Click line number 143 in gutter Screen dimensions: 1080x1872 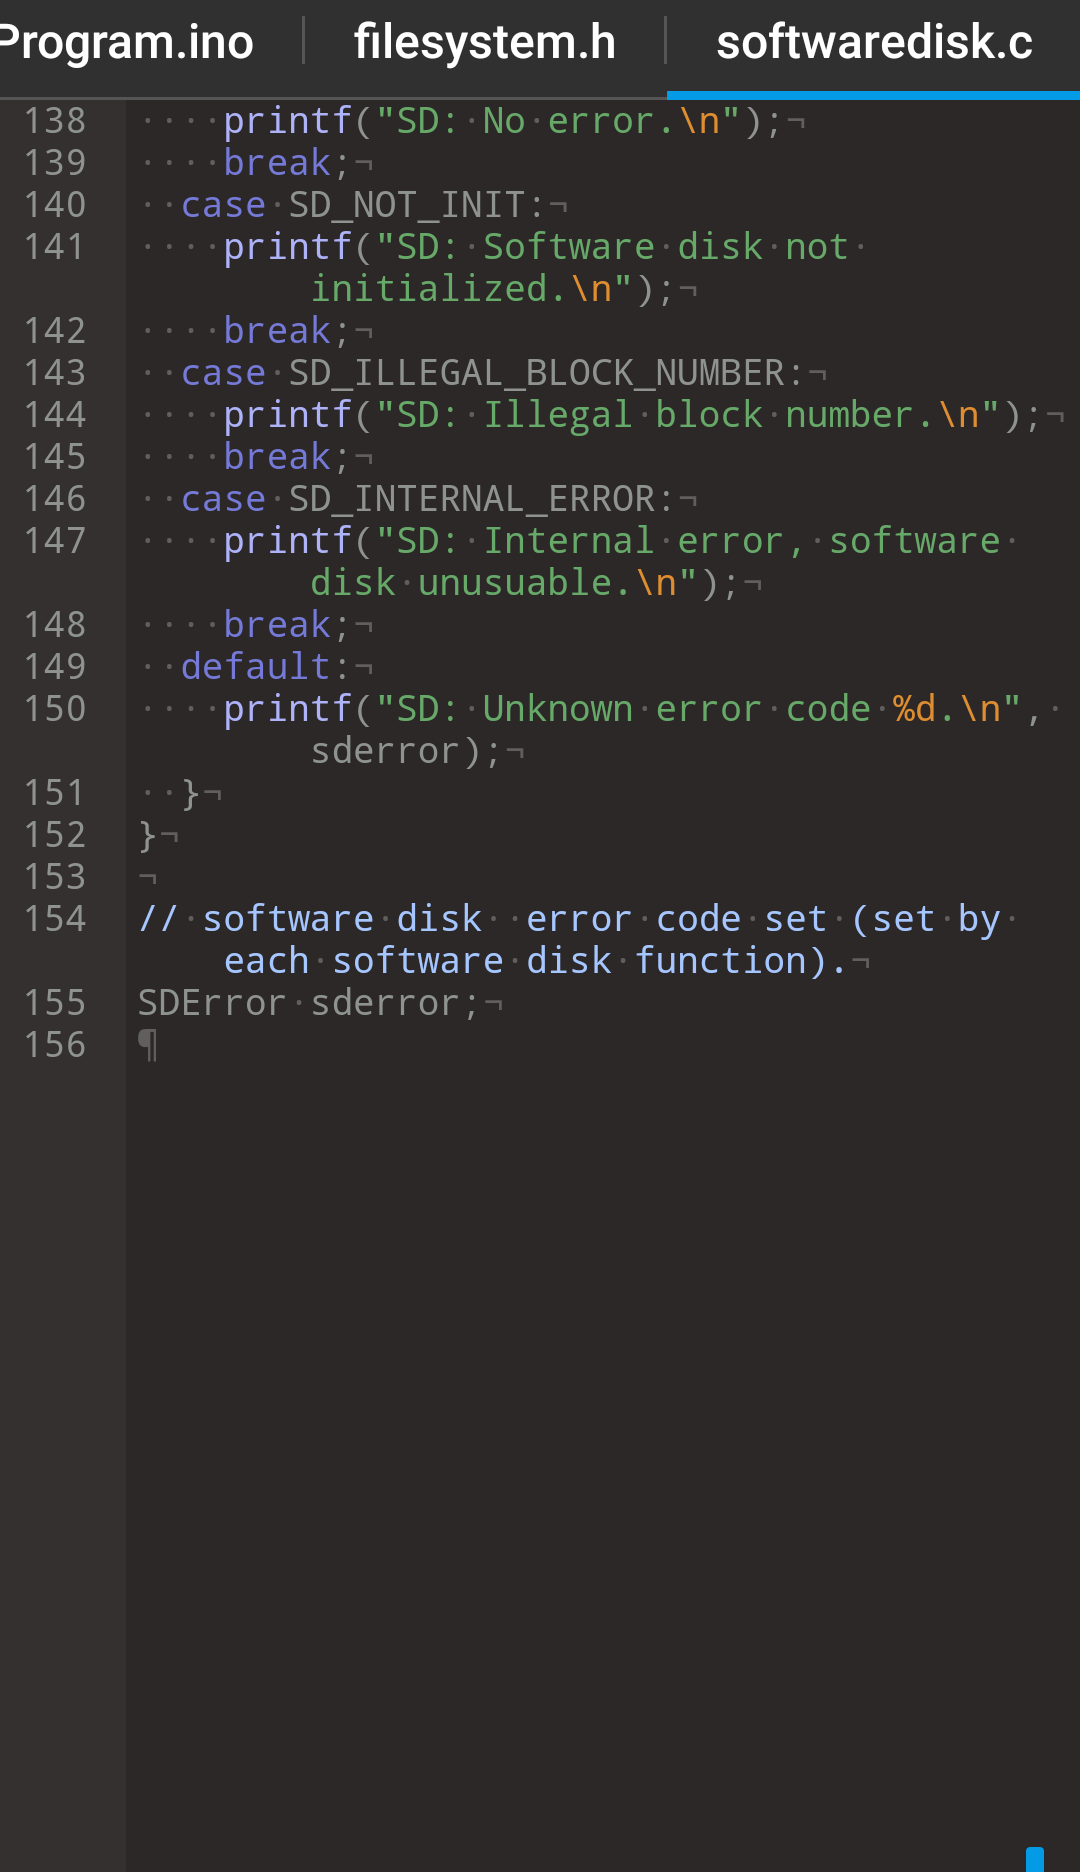55,373
